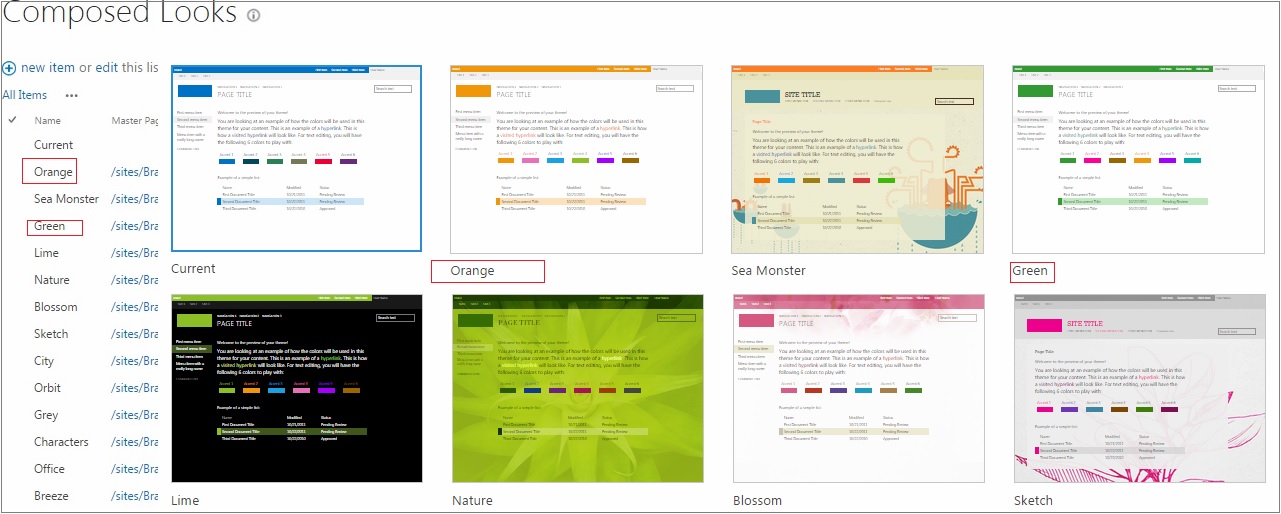The height and width of the screenshot is (514, 1281).
Task: Open the Characters item in the list
Action: click(61, 442)
